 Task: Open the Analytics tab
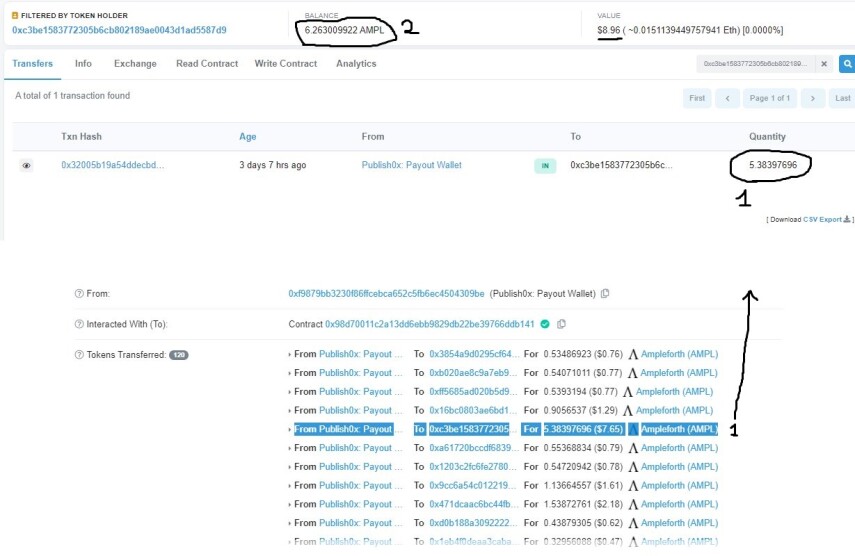pos(356,63)
